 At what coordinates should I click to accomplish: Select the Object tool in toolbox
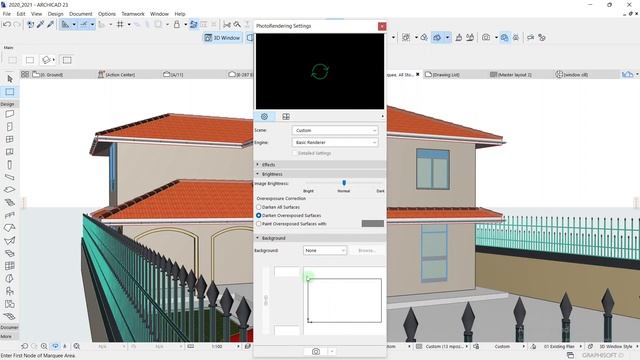pos(10,291)
